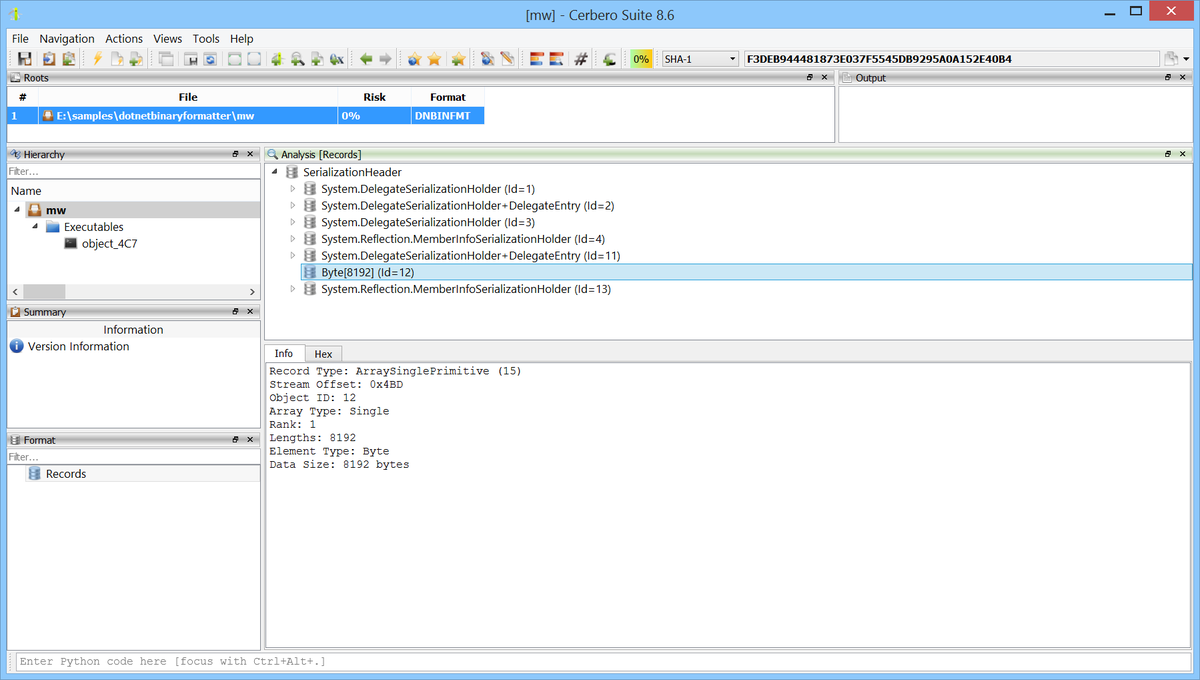
Task: Click the clipboard with green arrow icon
Action: pyautogui.click(x=68, y=59)
